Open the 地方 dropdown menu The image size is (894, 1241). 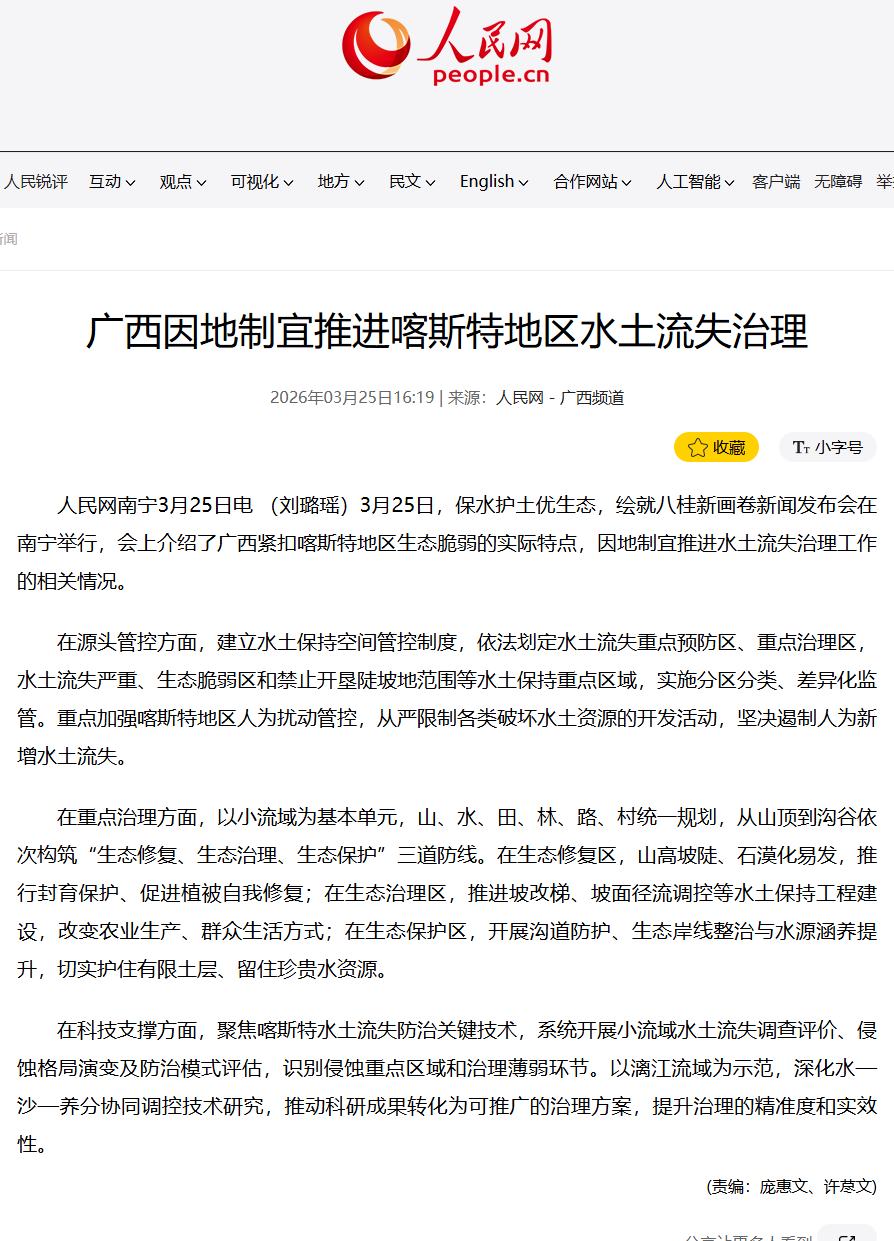341,182
